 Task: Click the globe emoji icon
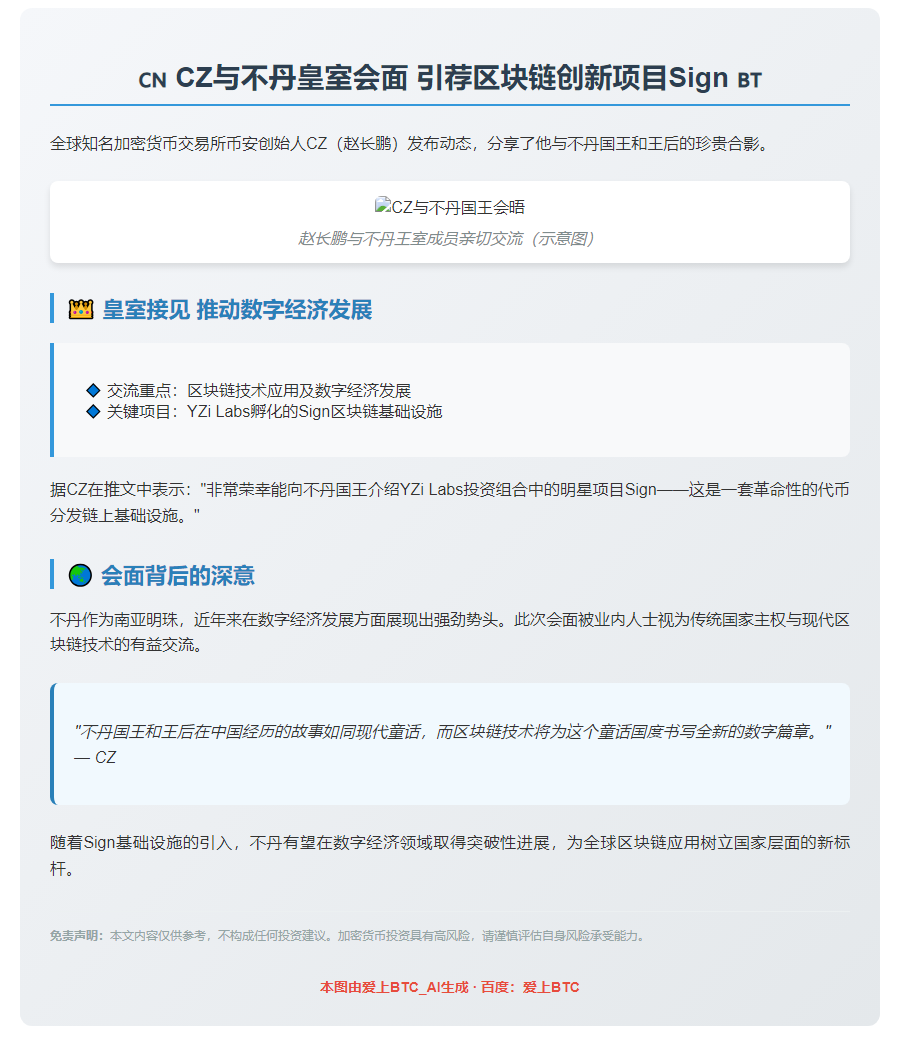80,575
